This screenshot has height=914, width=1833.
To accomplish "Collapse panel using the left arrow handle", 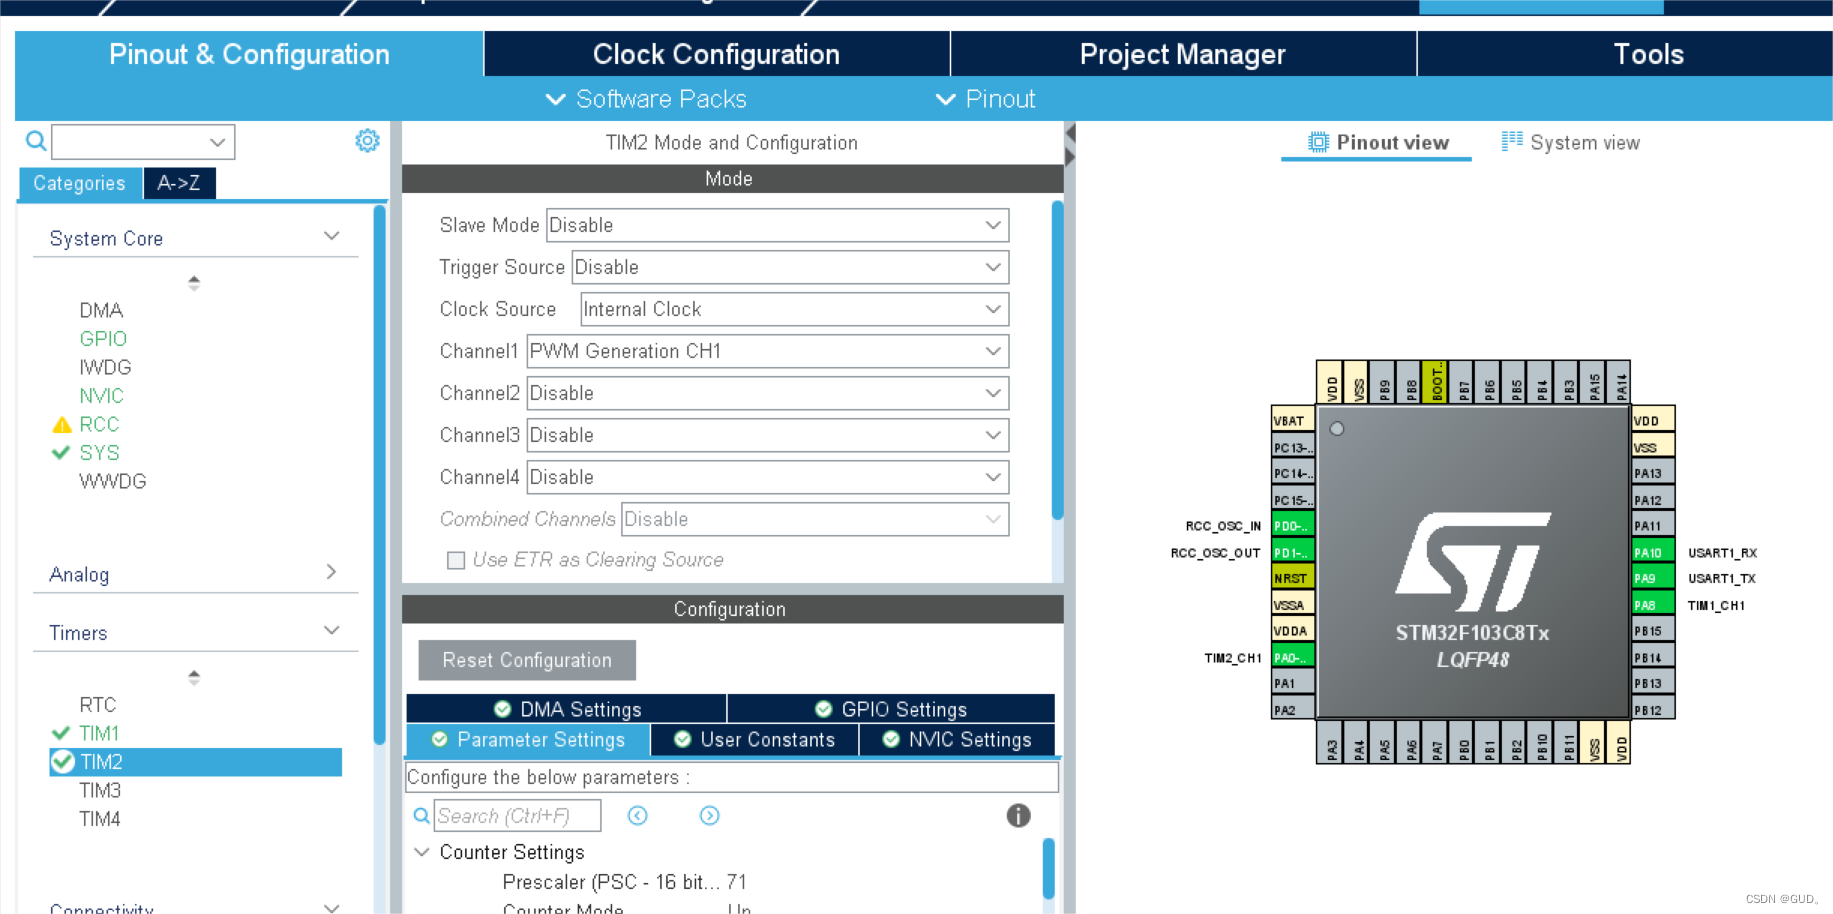I will point(1070,133).
